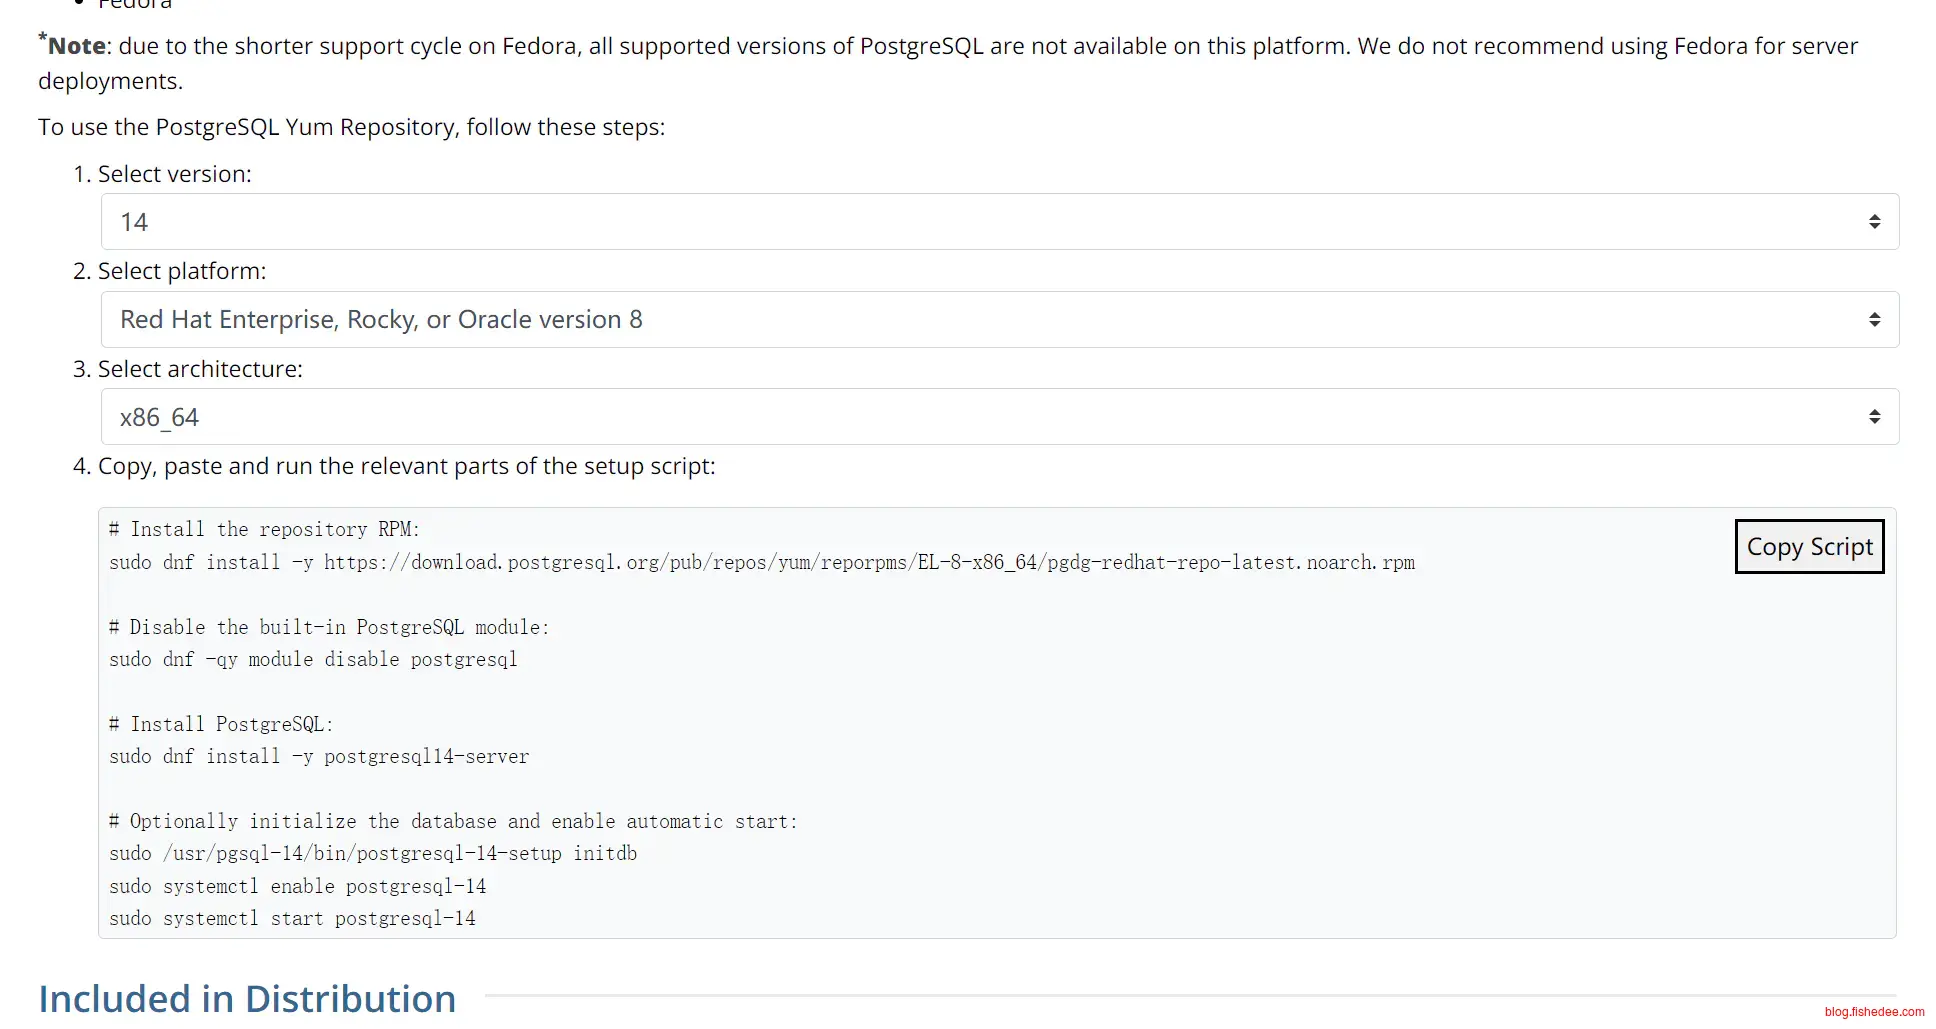Click the up-down arrows on the platform selector

click(1874, 320)
